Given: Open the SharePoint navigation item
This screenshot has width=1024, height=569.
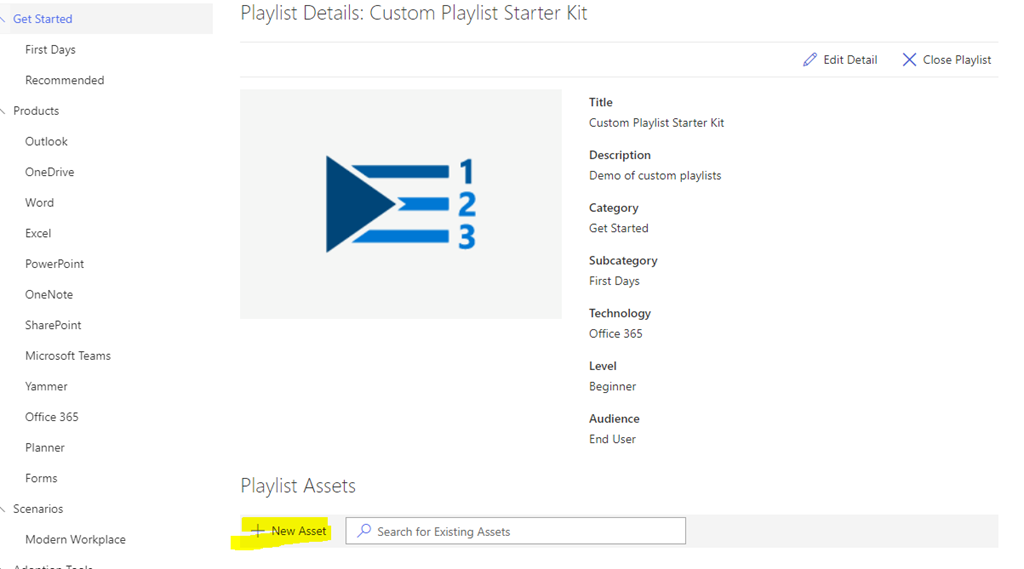Looking at the screenshot, I should pos(53,325).
